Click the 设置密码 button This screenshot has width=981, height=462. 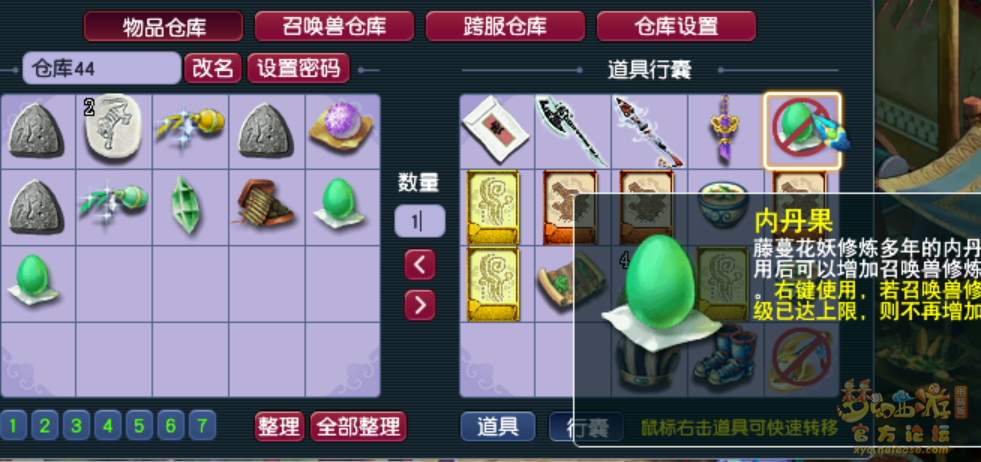(298, 68)
